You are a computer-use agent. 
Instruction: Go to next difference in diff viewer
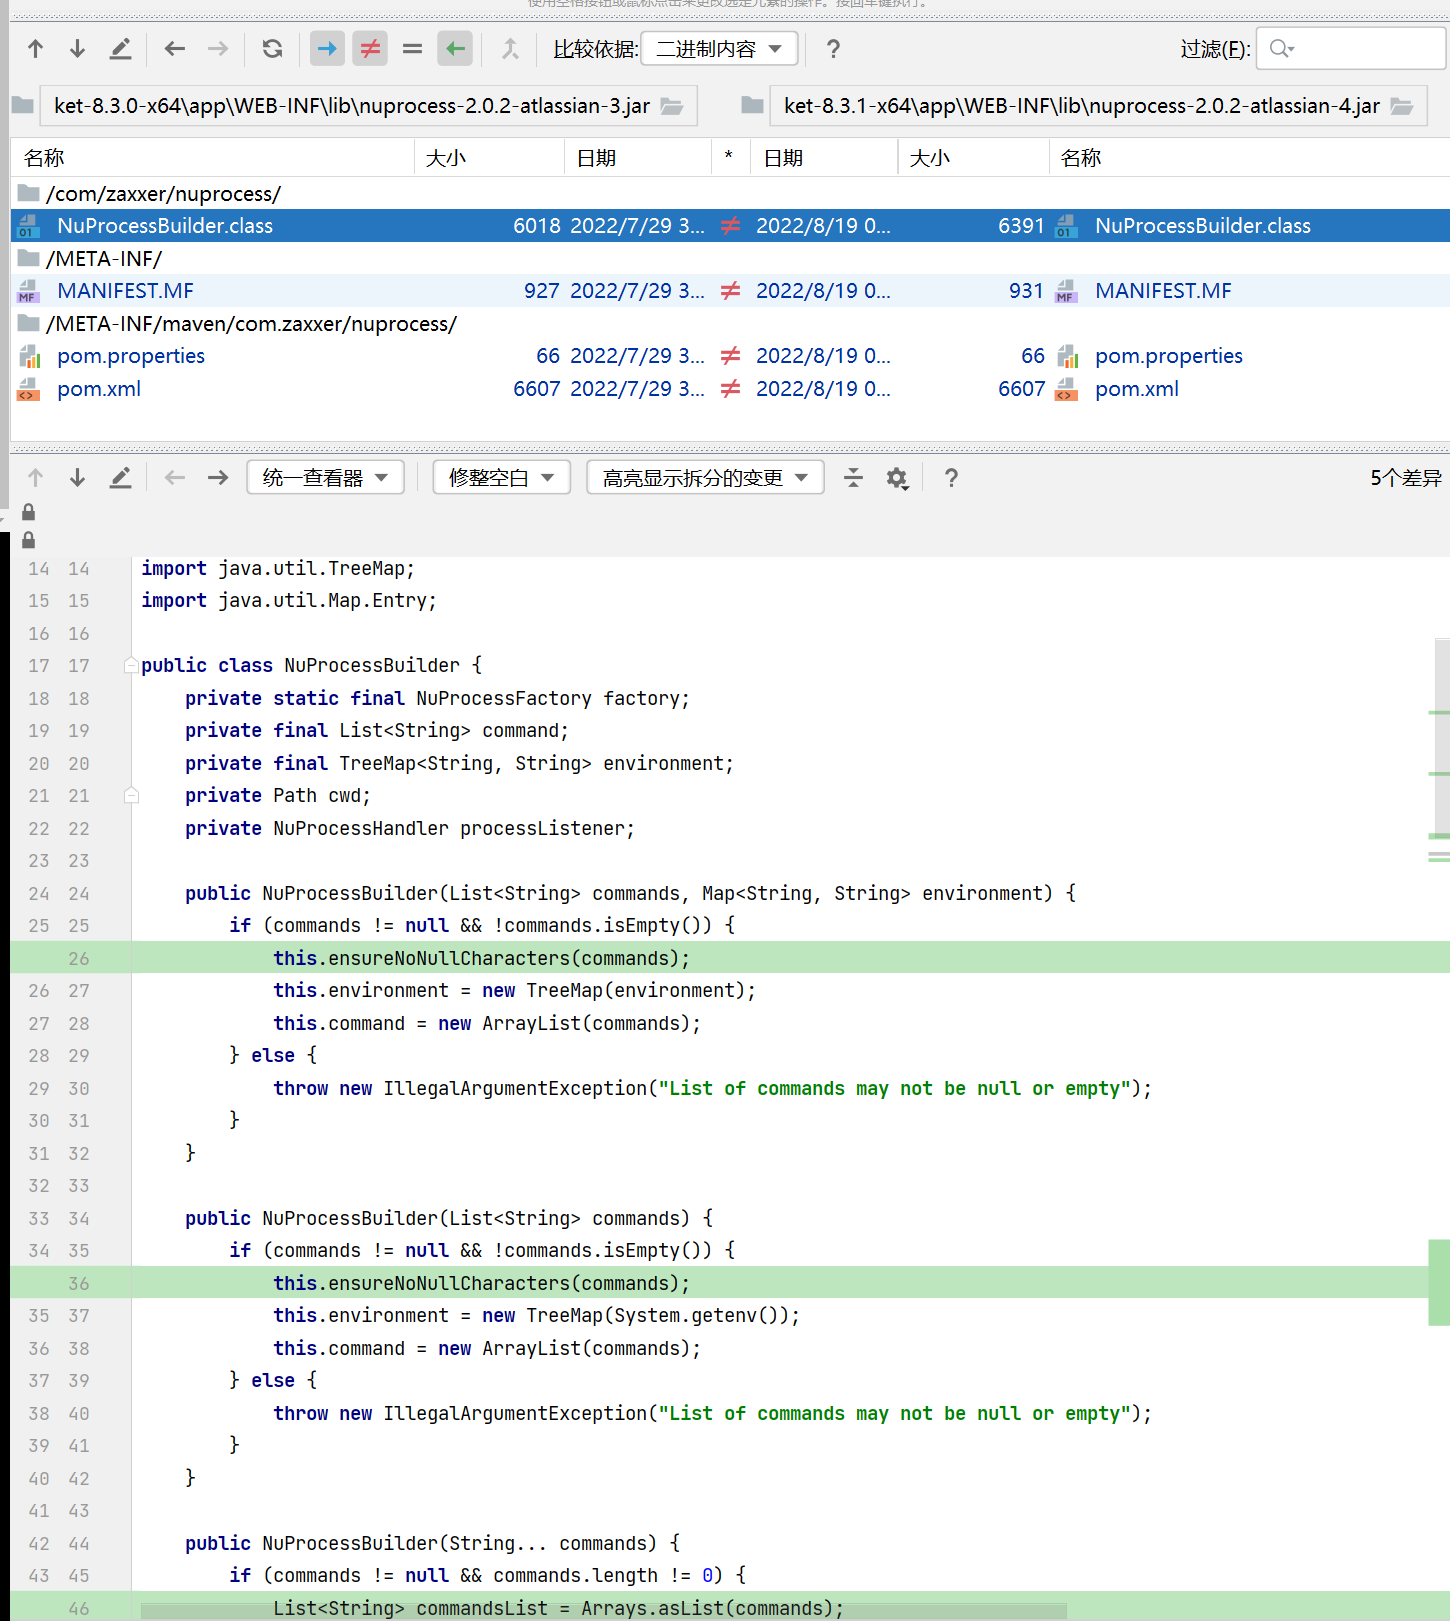77,478
